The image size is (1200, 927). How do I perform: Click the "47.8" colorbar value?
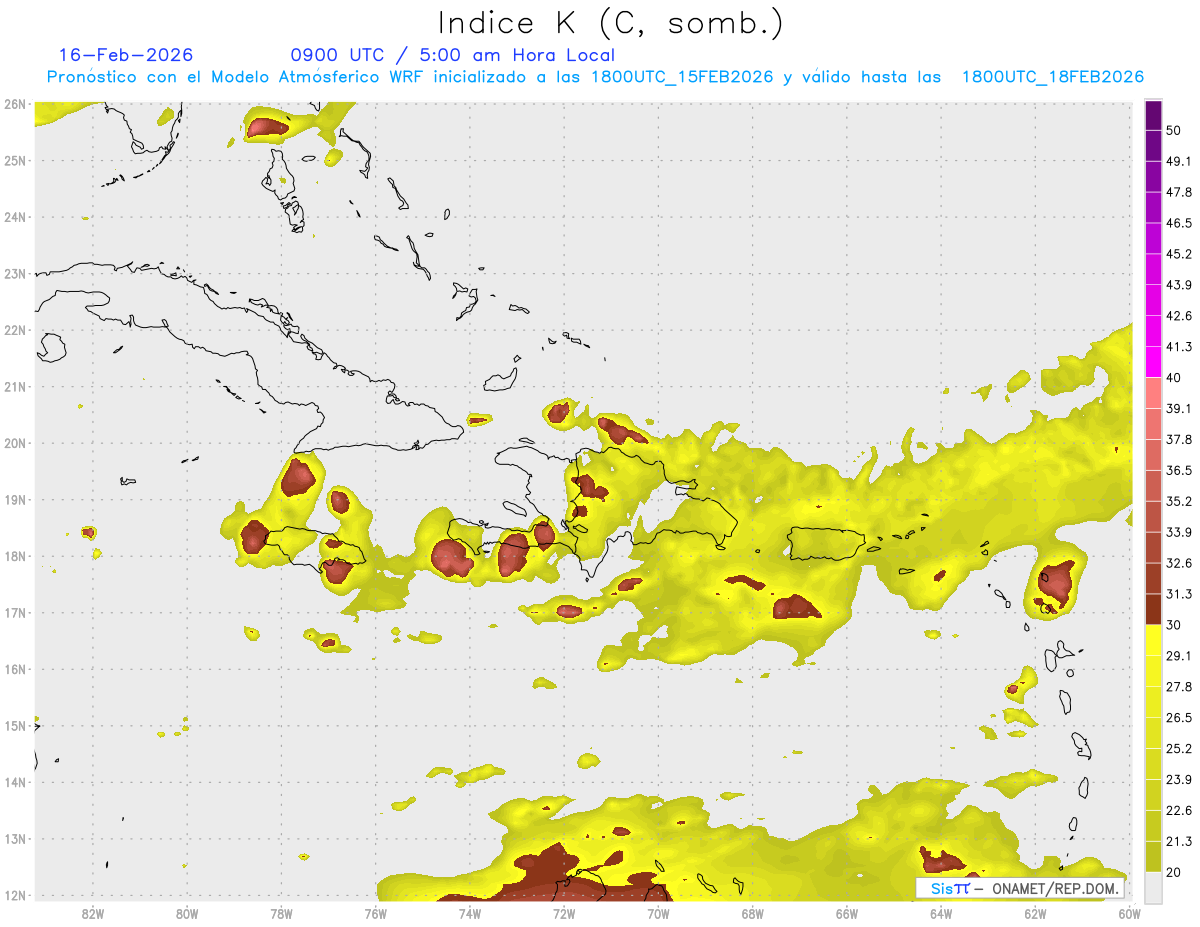point(1179,192)
